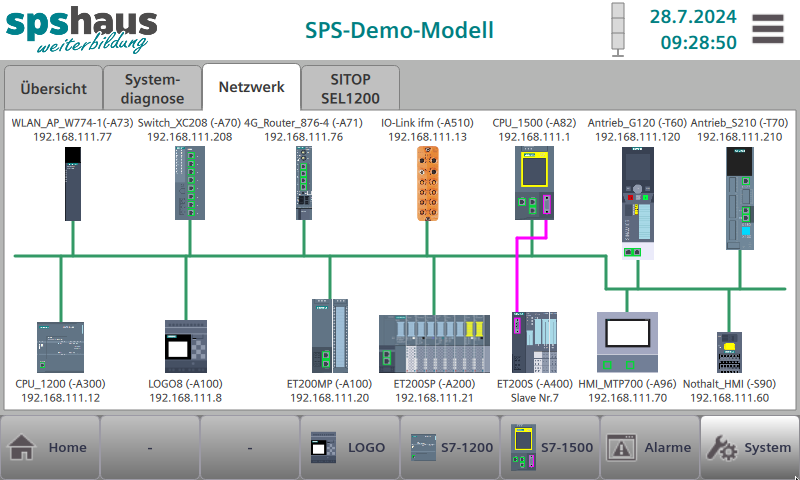Click IP address 192.168.111.60

(730, 398)
